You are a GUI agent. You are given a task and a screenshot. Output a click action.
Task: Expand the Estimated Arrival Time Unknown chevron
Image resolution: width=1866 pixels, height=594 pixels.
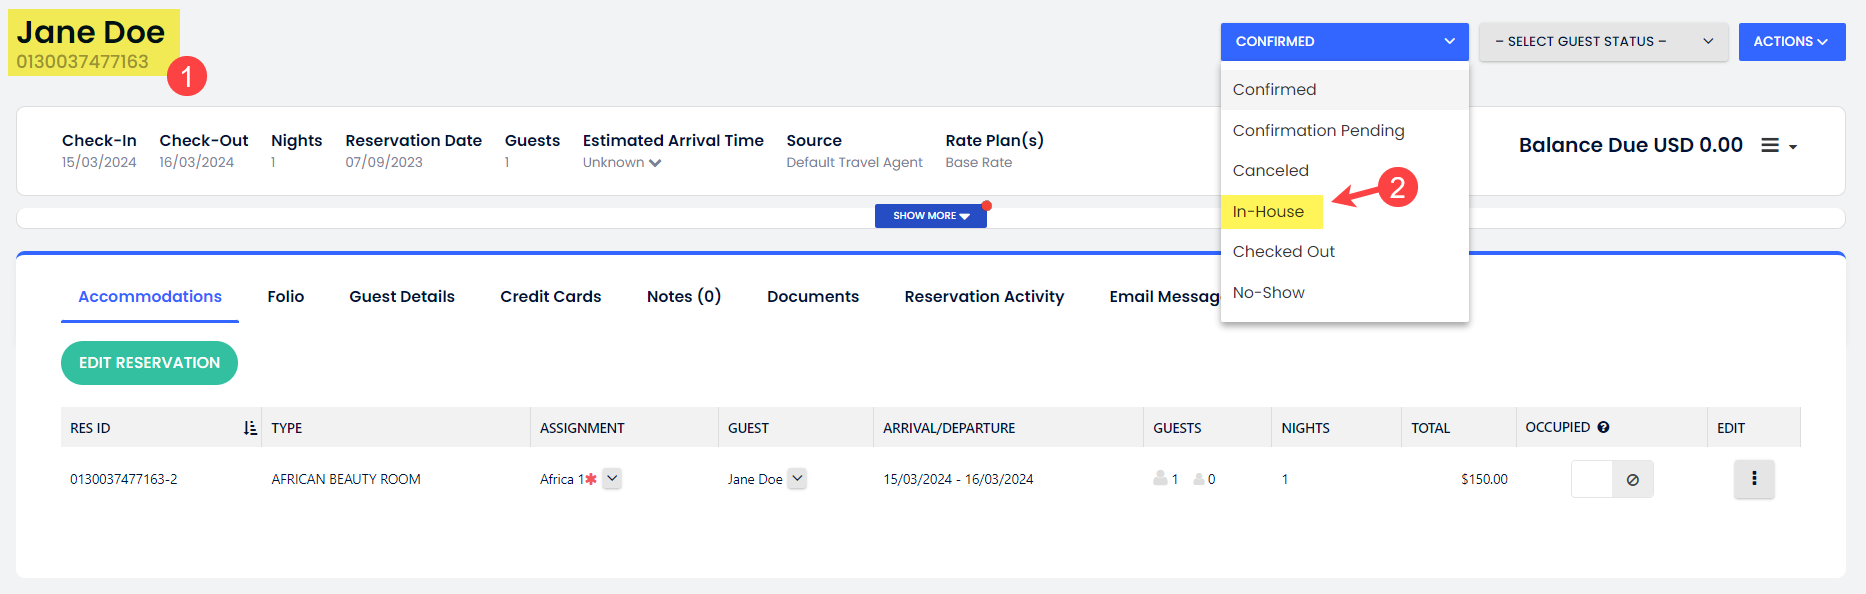tap(655, 163)
